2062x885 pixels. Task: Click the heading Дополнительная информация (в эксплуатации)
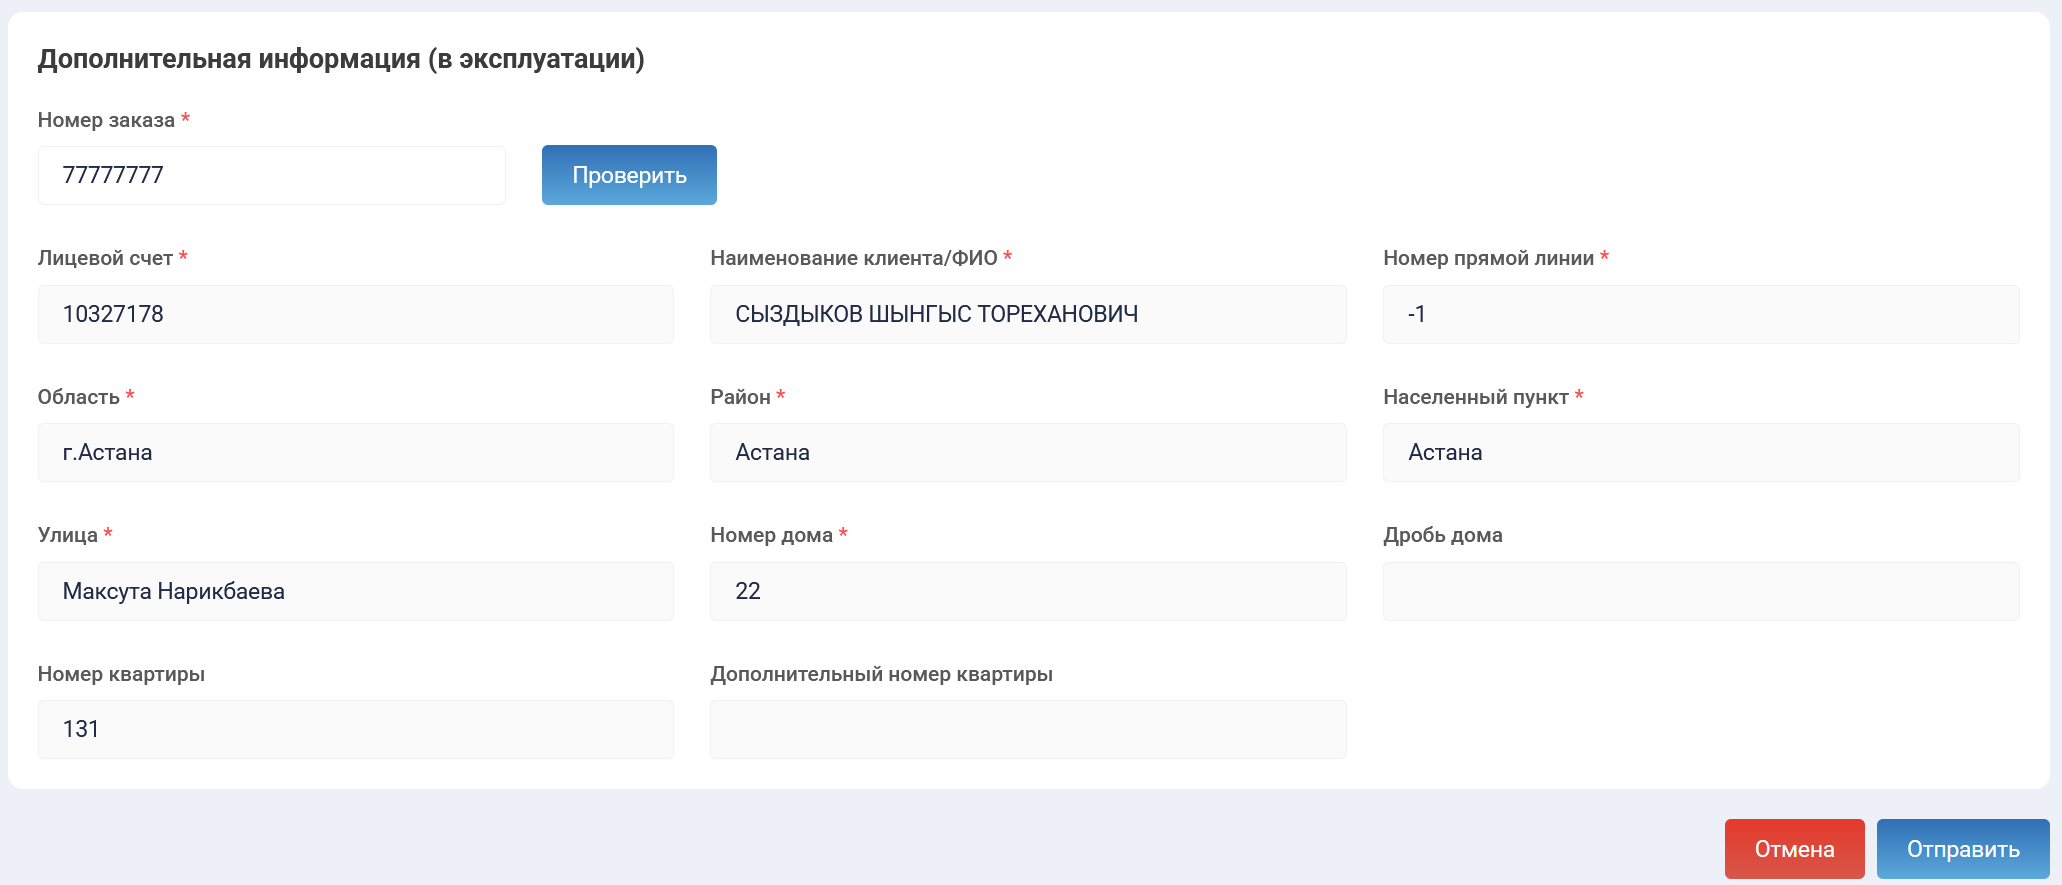[x=341, y=59]
